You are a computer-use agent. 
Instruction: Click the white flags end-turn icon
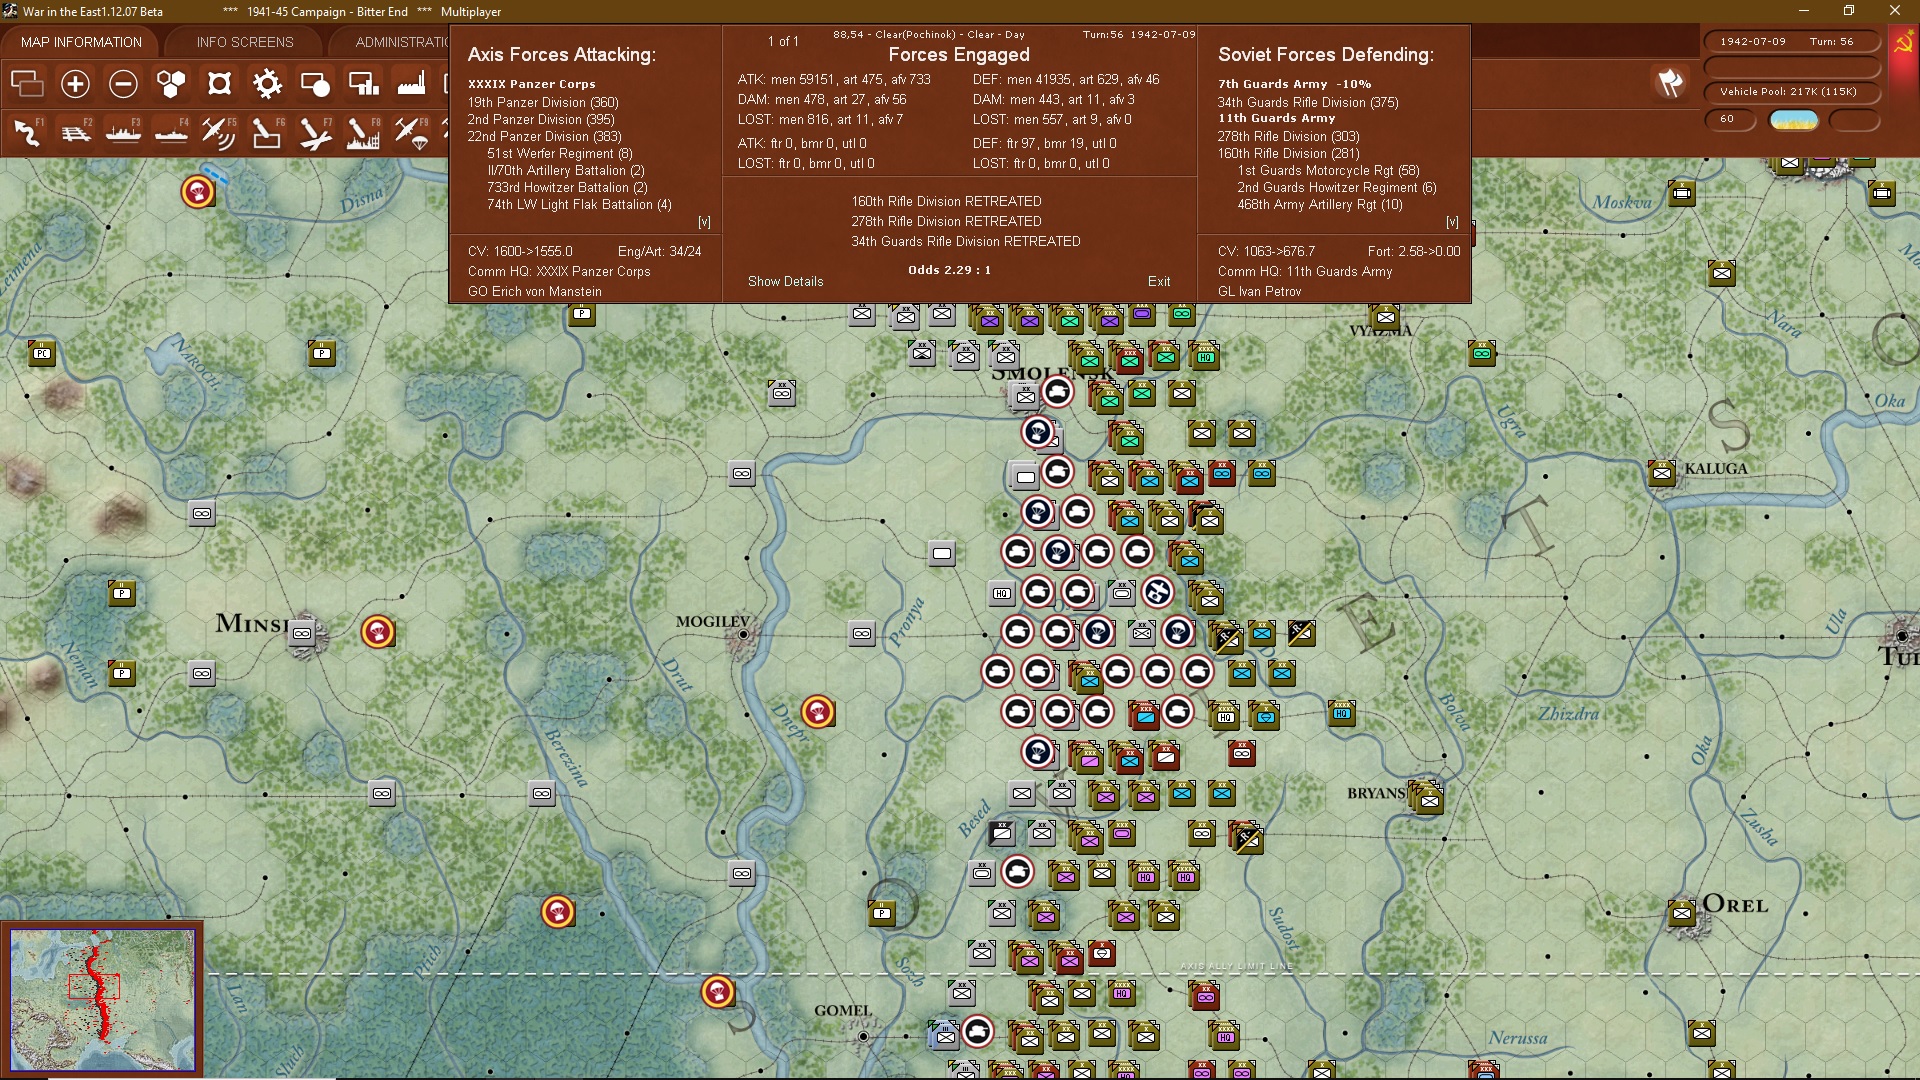1670,83
